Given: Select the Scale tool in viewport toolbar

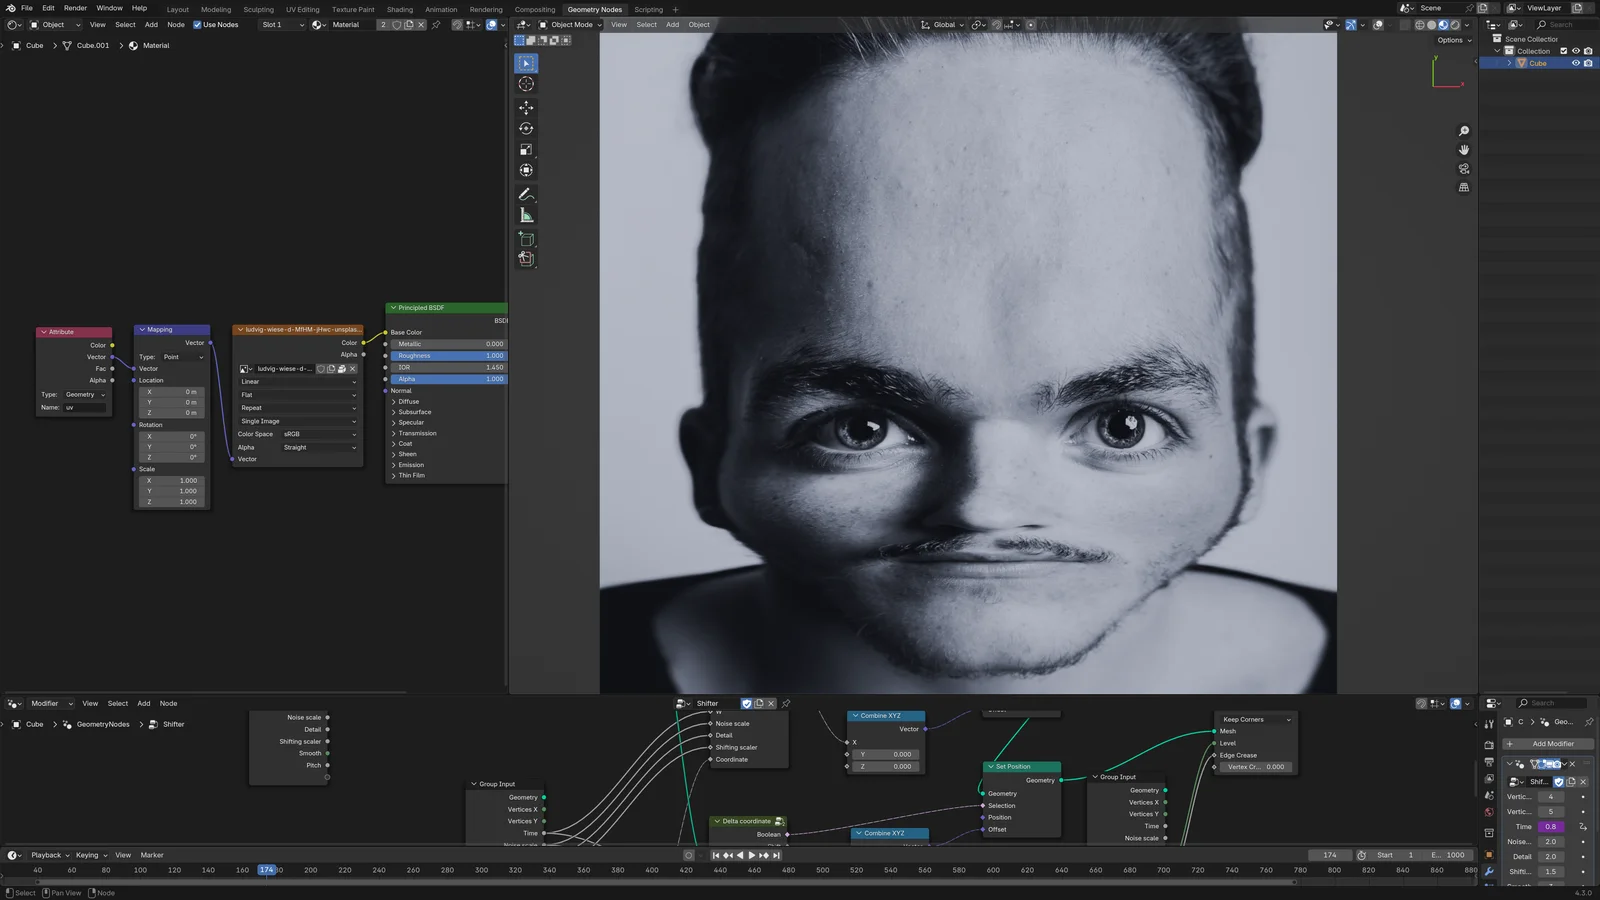Looking at the screenshot, I should 526,149.
